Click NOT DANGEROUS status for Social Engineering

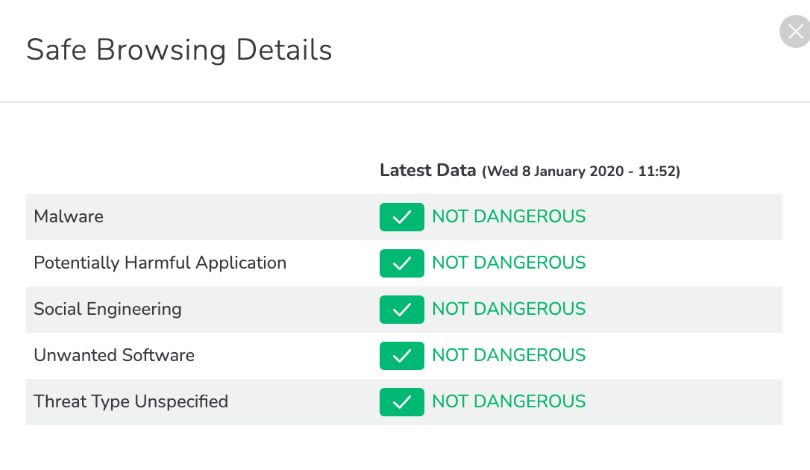click(509, 309)
